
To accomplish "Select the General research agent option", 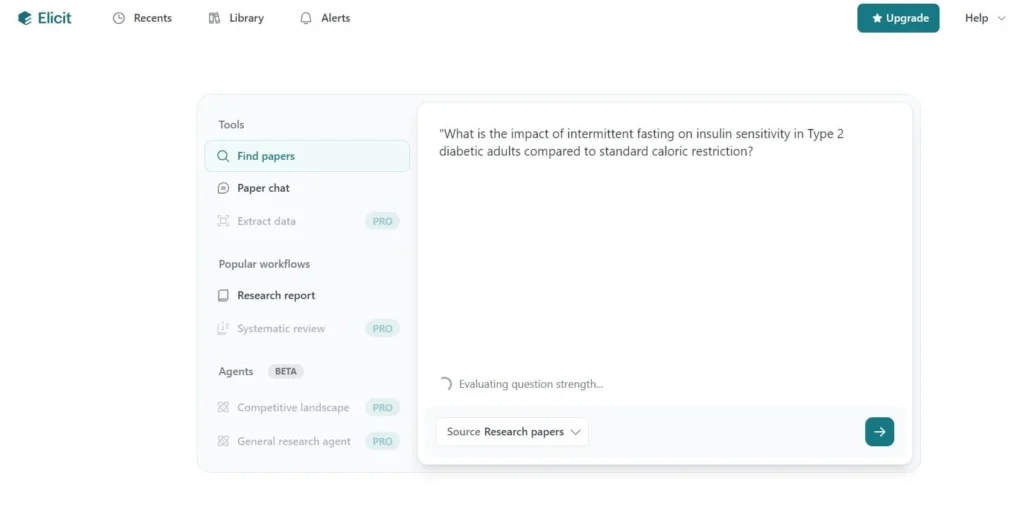I will pyautogui.click(x=293, y=441).
